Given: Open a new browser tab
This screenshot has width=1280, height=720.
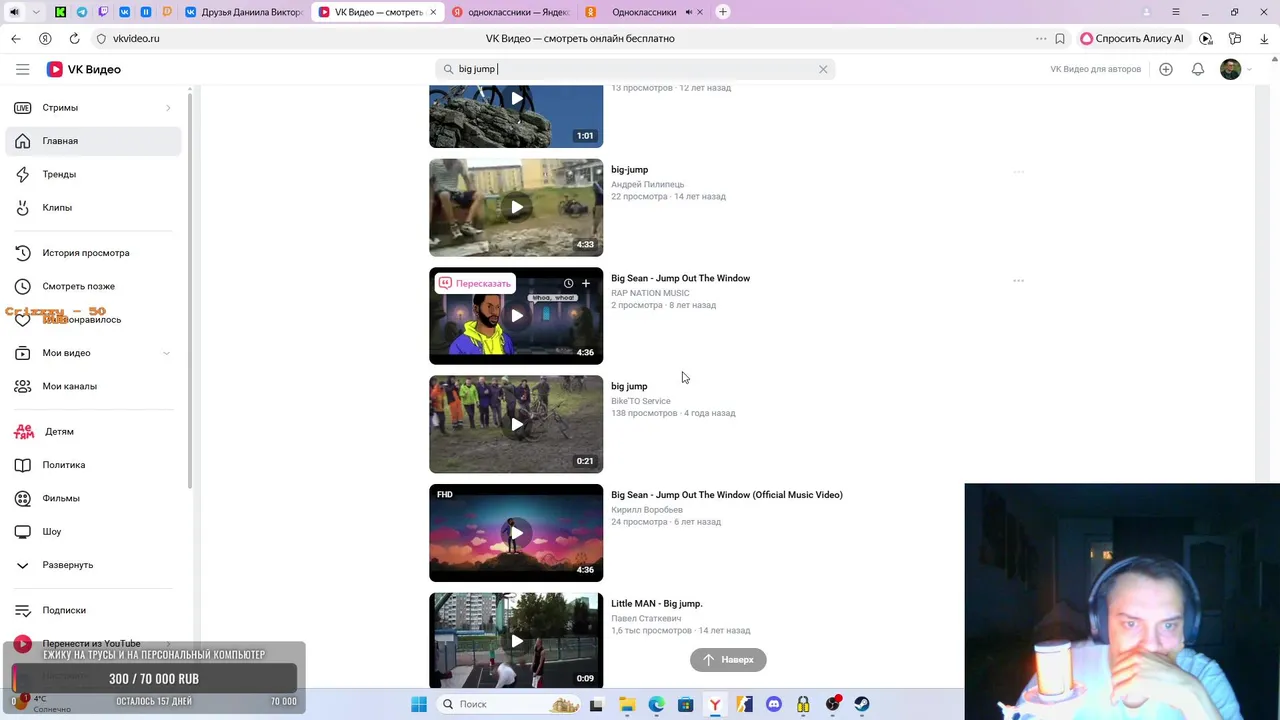Looking at the screenshot, I should (723, 12).
